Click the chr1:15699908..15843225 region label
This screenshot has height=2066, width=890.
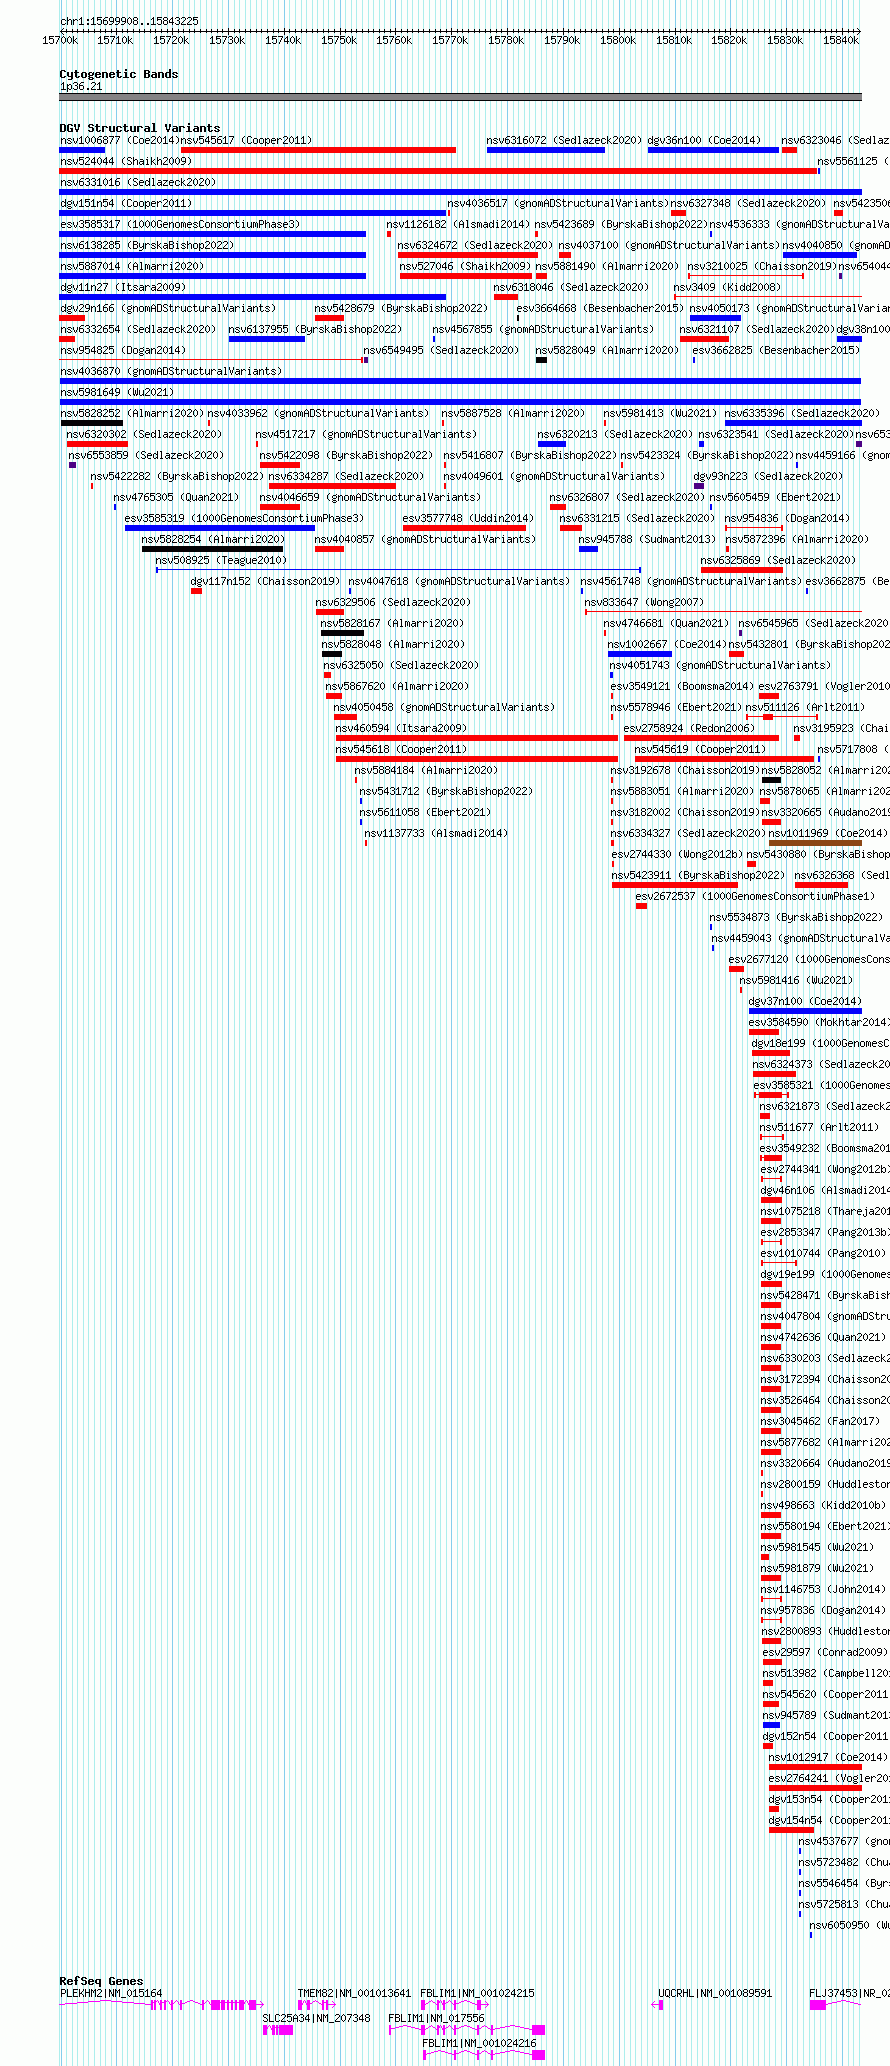(x=129, y=21)
